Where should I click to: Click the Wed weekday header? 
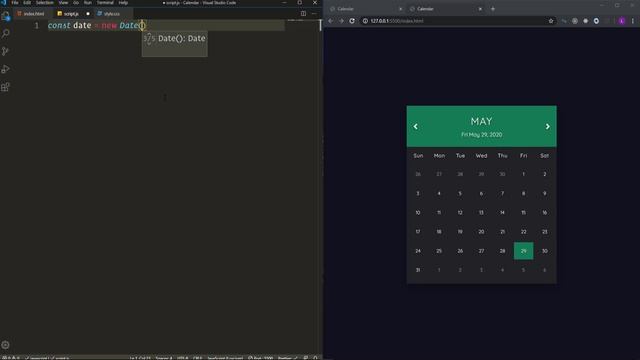(481, 156)
